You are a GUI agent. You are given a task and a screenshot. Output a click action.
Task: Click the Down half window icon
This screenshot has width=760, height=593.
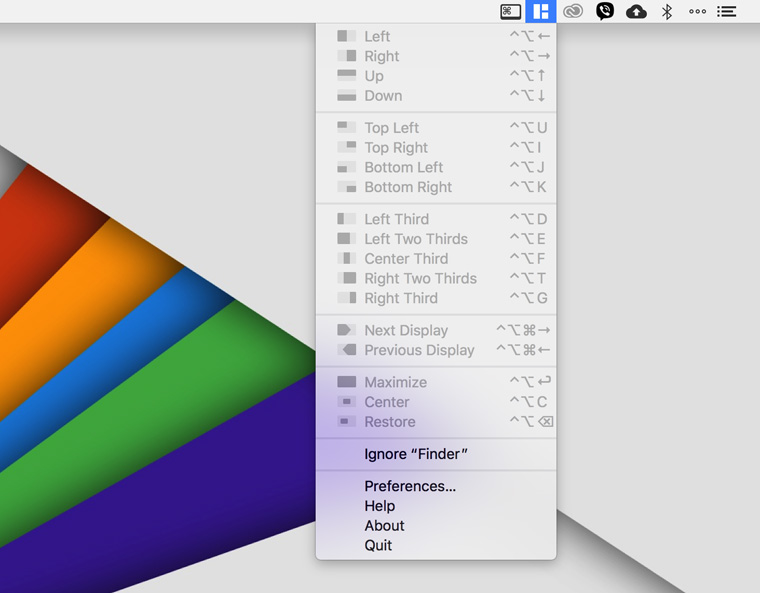tap(347, 96)
